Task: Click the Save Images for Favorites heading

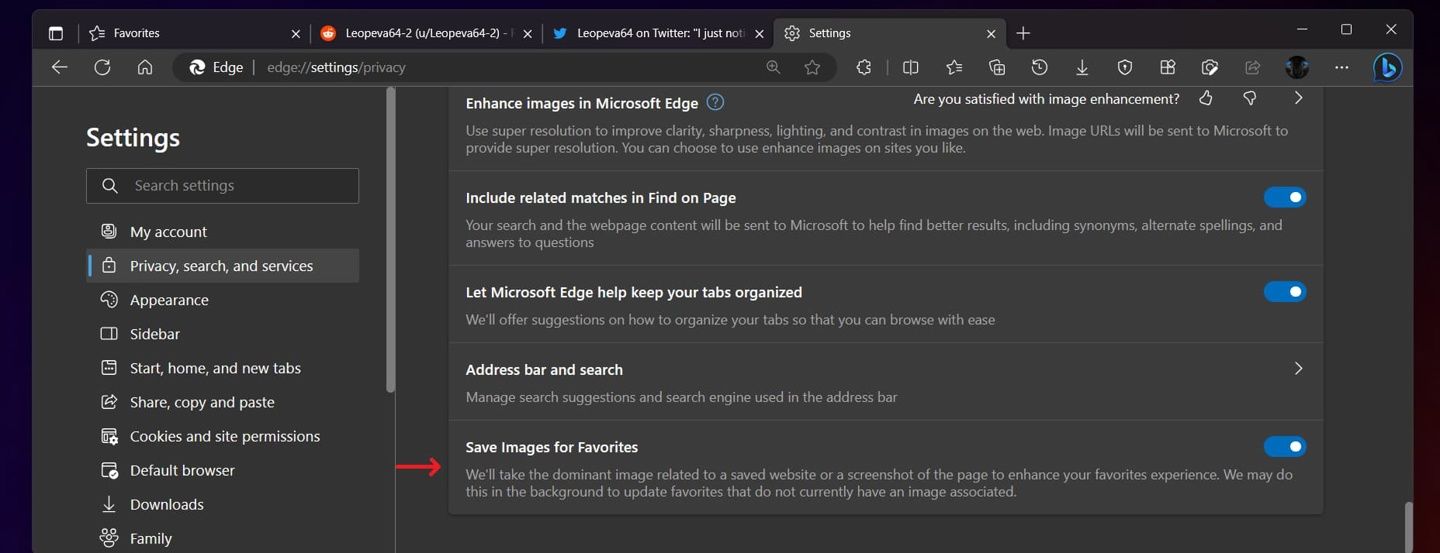Action: 552,446
